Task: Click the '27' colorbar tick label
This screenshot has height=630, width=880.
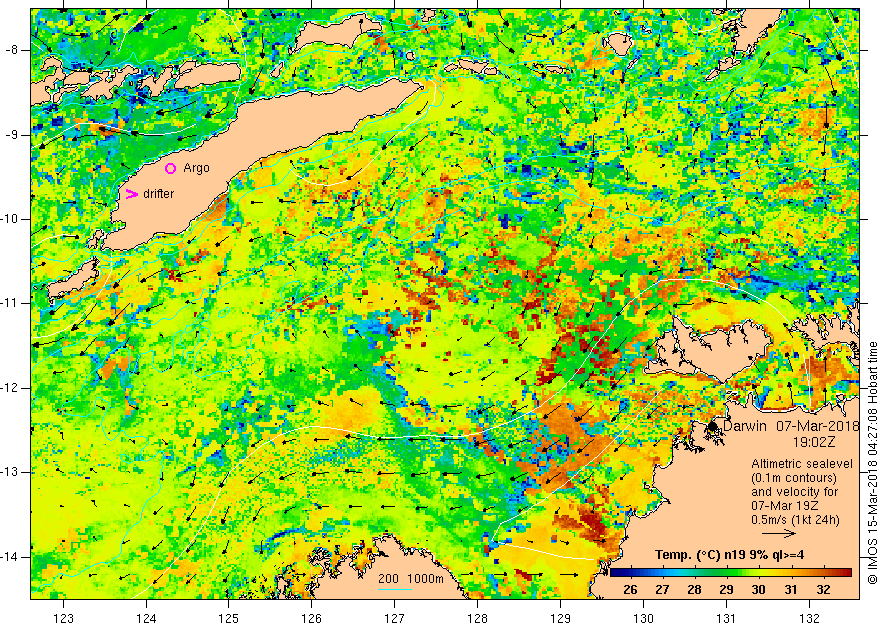Action: tap(662, 590)
